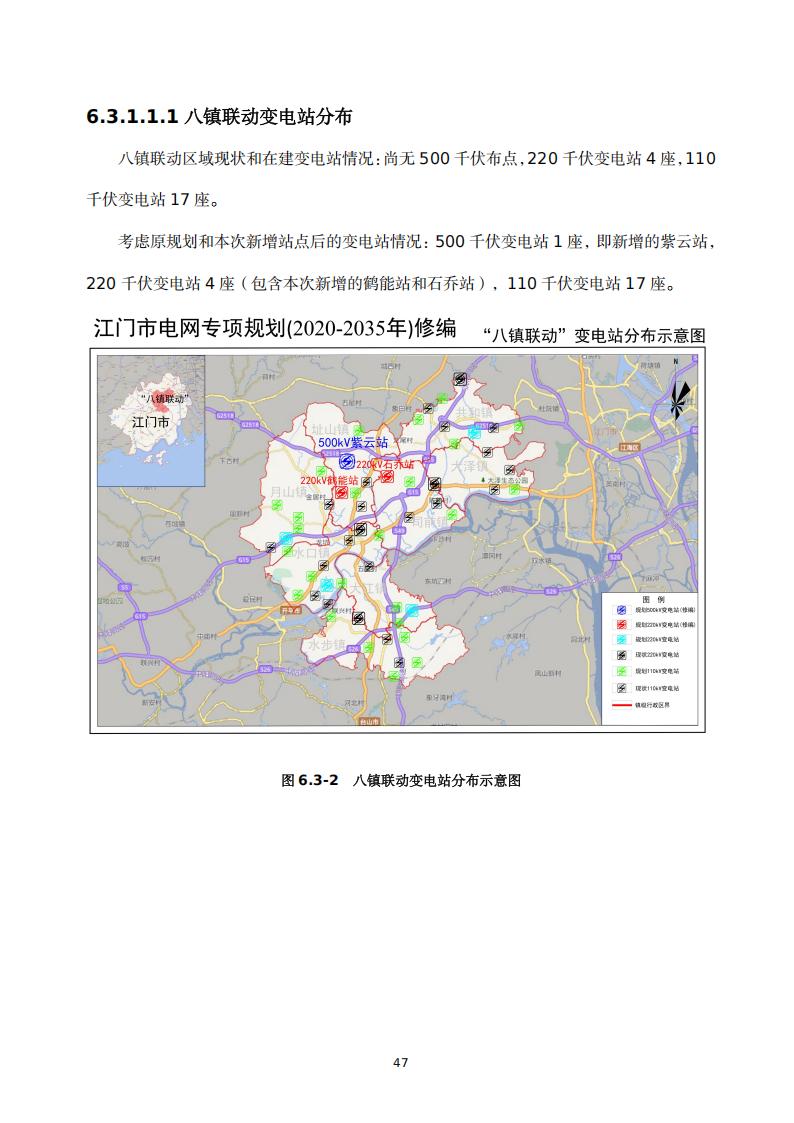Click line starting 220 千伏变电站 4 座（包含本次新增
Screen dimensions: 794x1123
(x=381, y=284)
